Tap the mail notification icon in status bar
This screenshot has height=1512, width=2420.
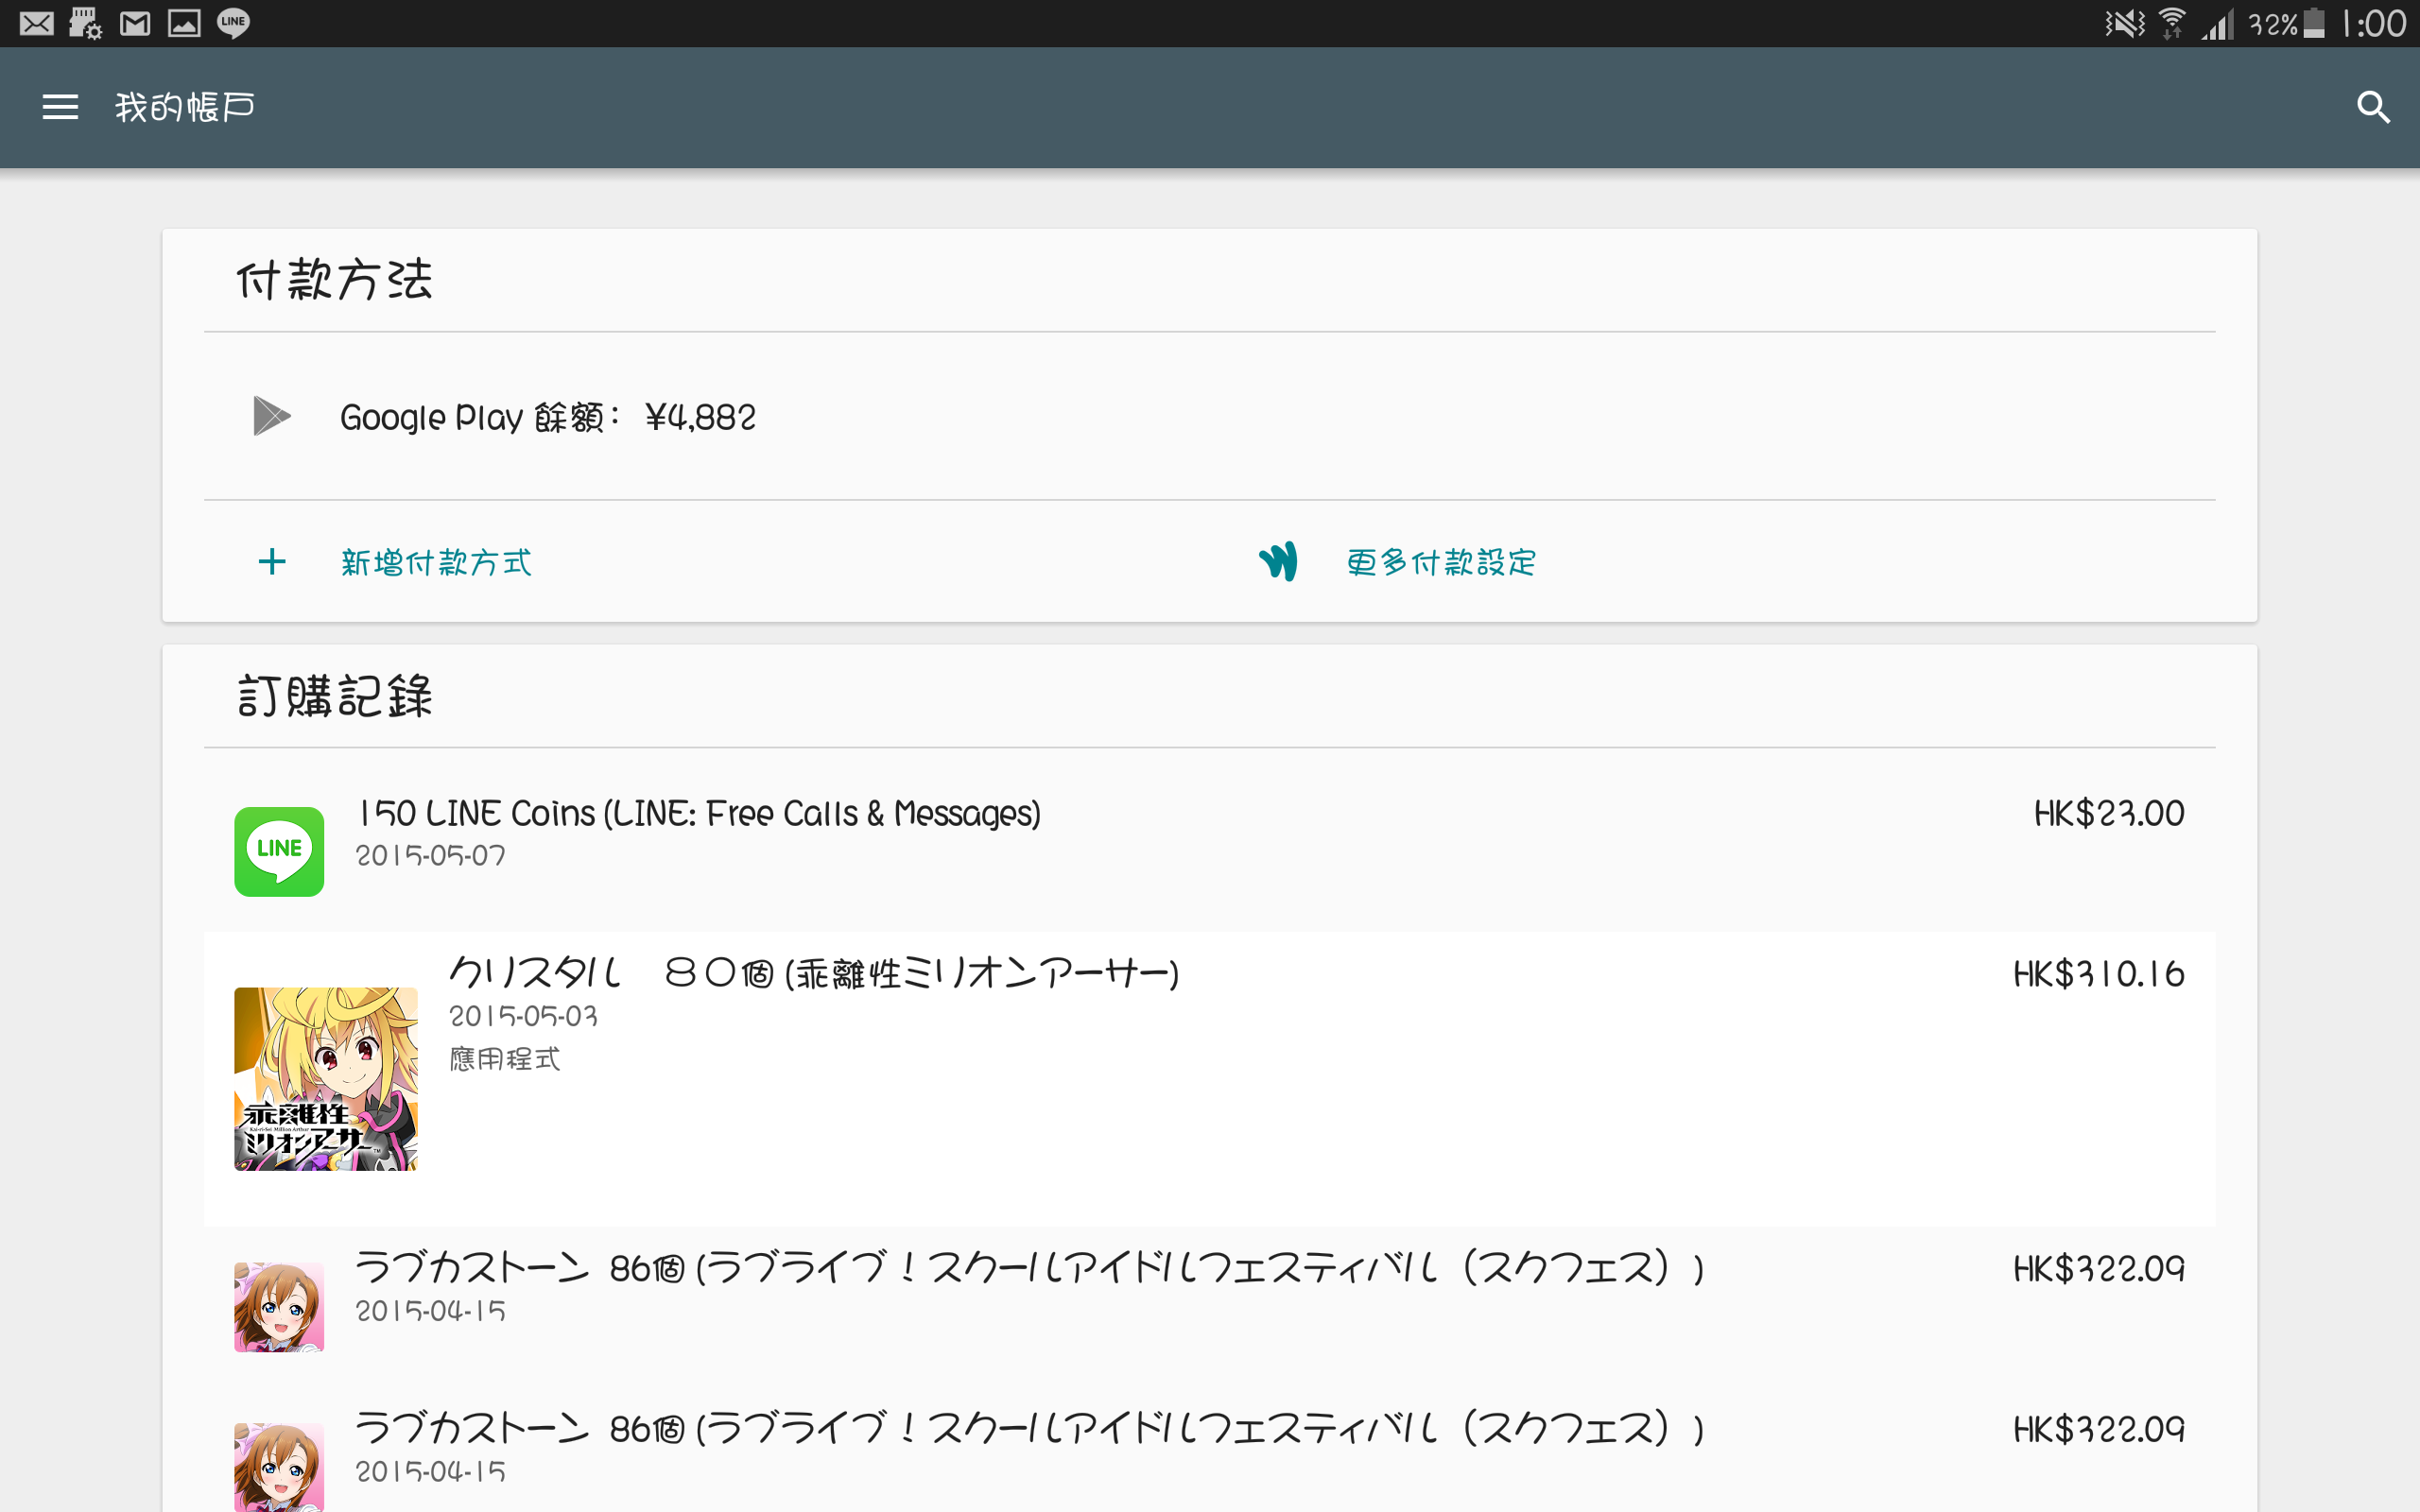[x=36, y=23]
